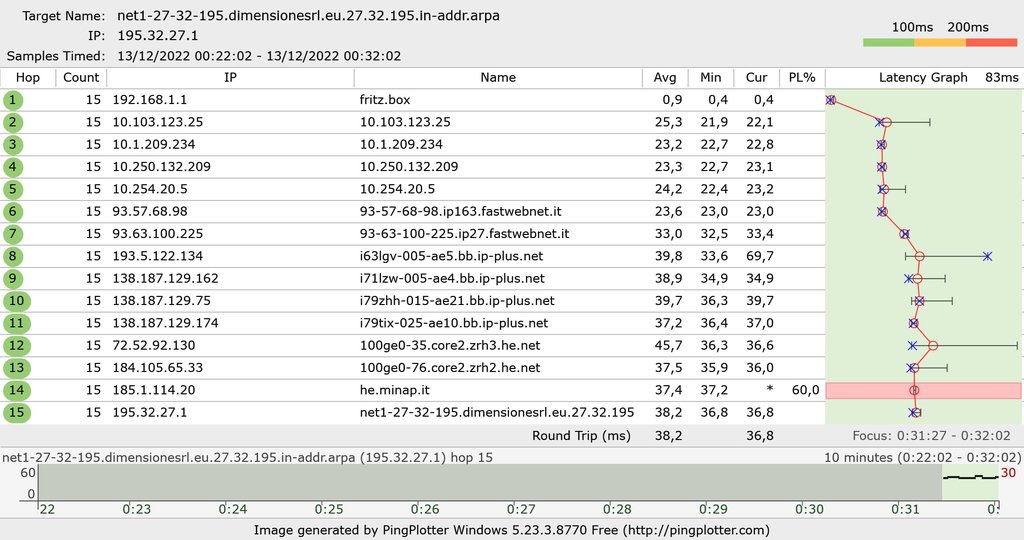Viewport: 1024px width, 540px height.
Task: Click hop 8 blue X marker on graph
Action: coord(987,256)
